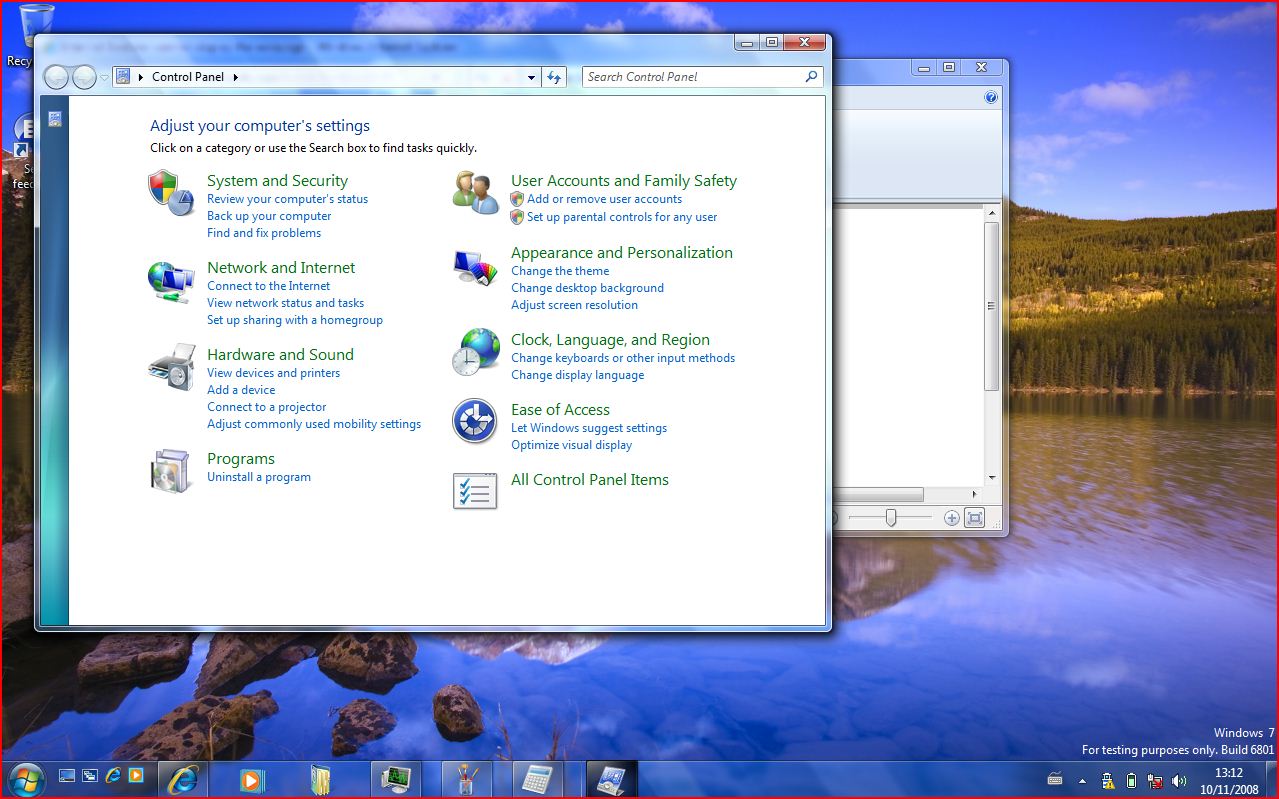
Task: Click horizontal scrollbar in background window
Action: (x=879, y=494)
